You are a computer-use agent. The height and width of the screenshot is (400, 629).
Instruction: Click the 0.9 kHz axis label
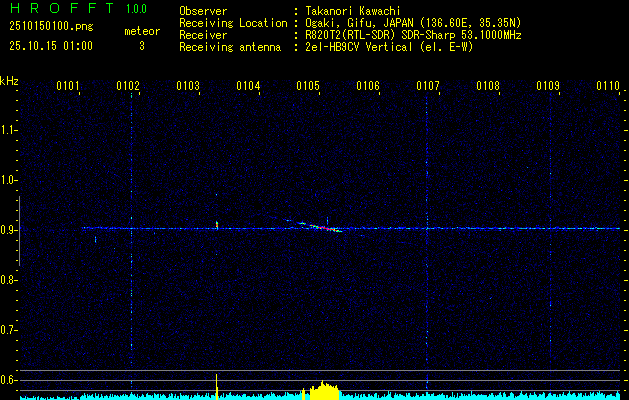(8, 230)
